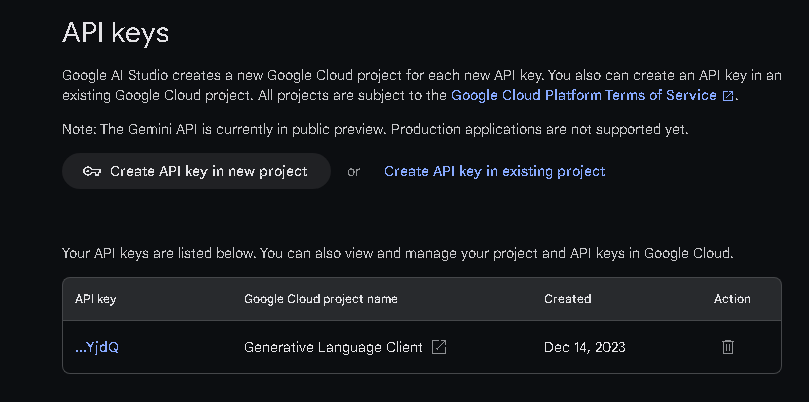Click the Dec 14, 2023 created date

585,347
